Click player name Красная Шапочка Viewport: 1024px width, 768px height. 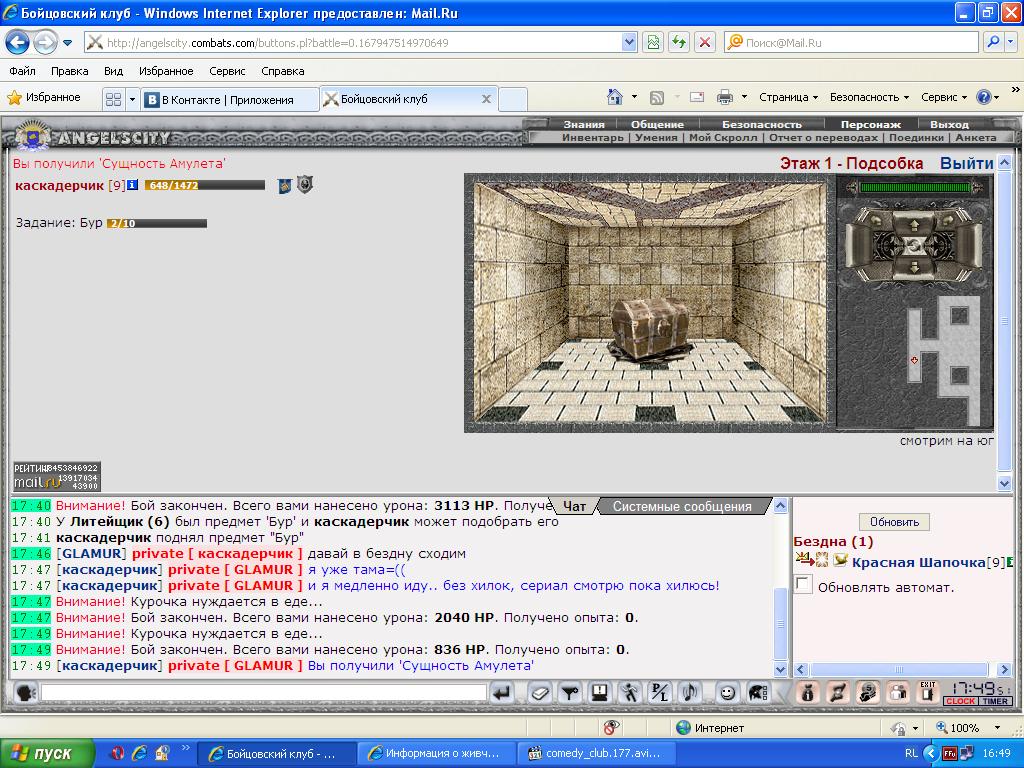[x=919, y=562]
